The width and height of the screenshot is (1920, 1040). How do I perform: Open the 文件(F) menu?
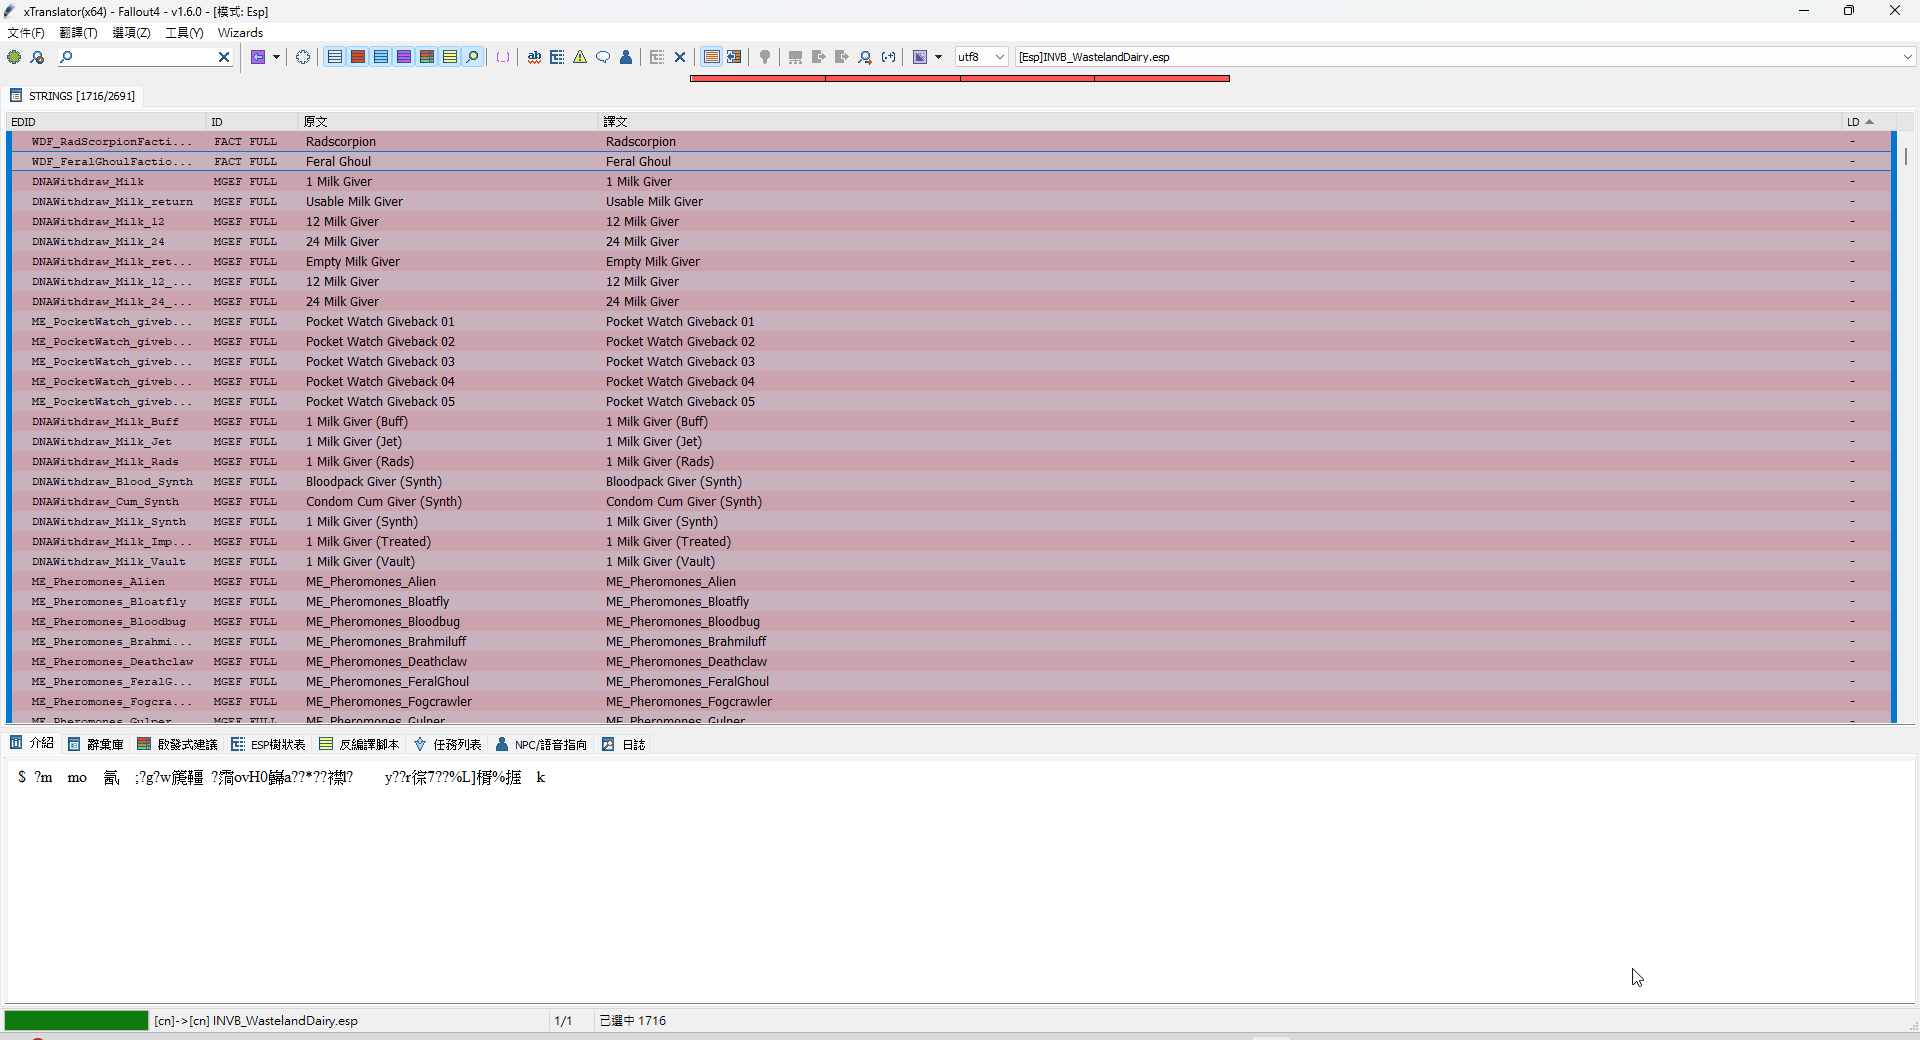26,33
